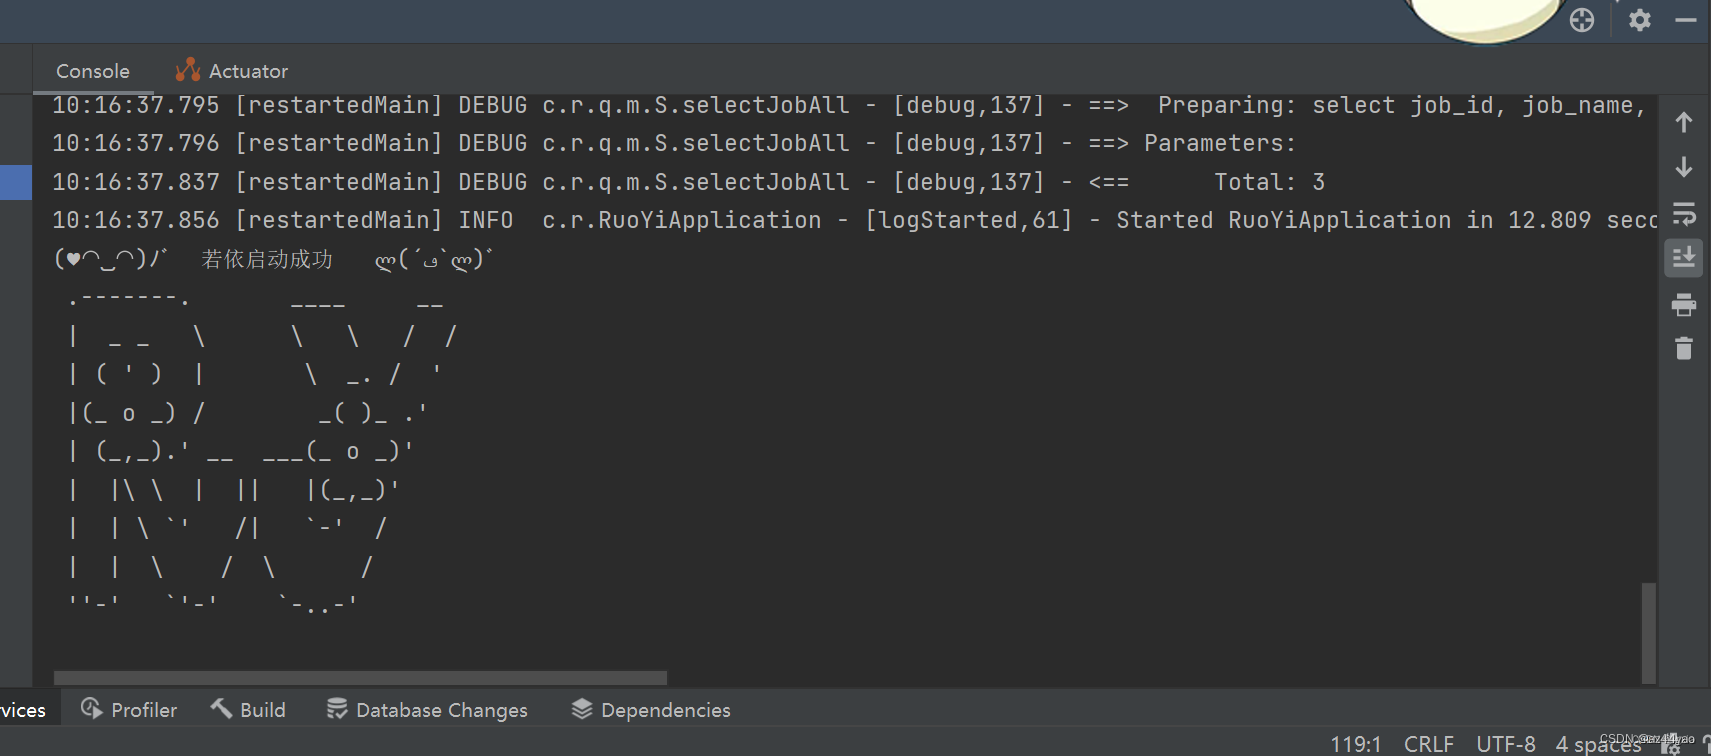The height and width of the screenshot is (756, 1711).
Task: Change the UTF-8 file encoding
Action: tap(1506, 744)
